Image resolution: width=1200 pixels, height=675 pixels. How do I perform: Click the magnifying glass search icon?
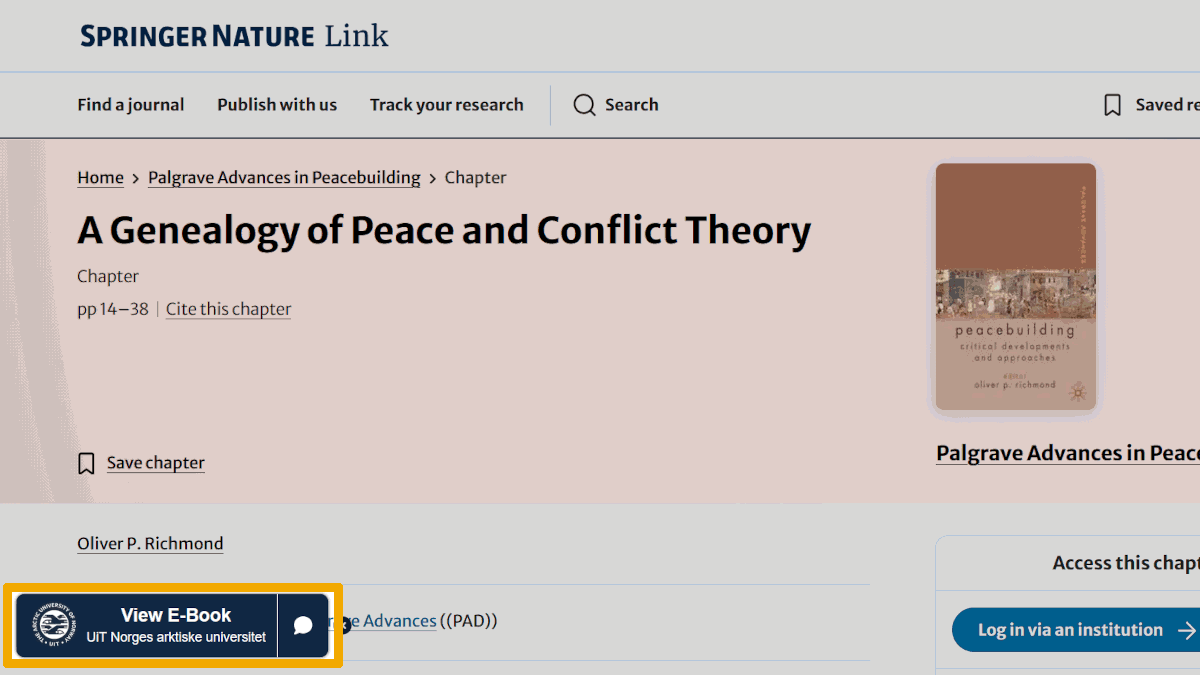(x=585, y=105)
